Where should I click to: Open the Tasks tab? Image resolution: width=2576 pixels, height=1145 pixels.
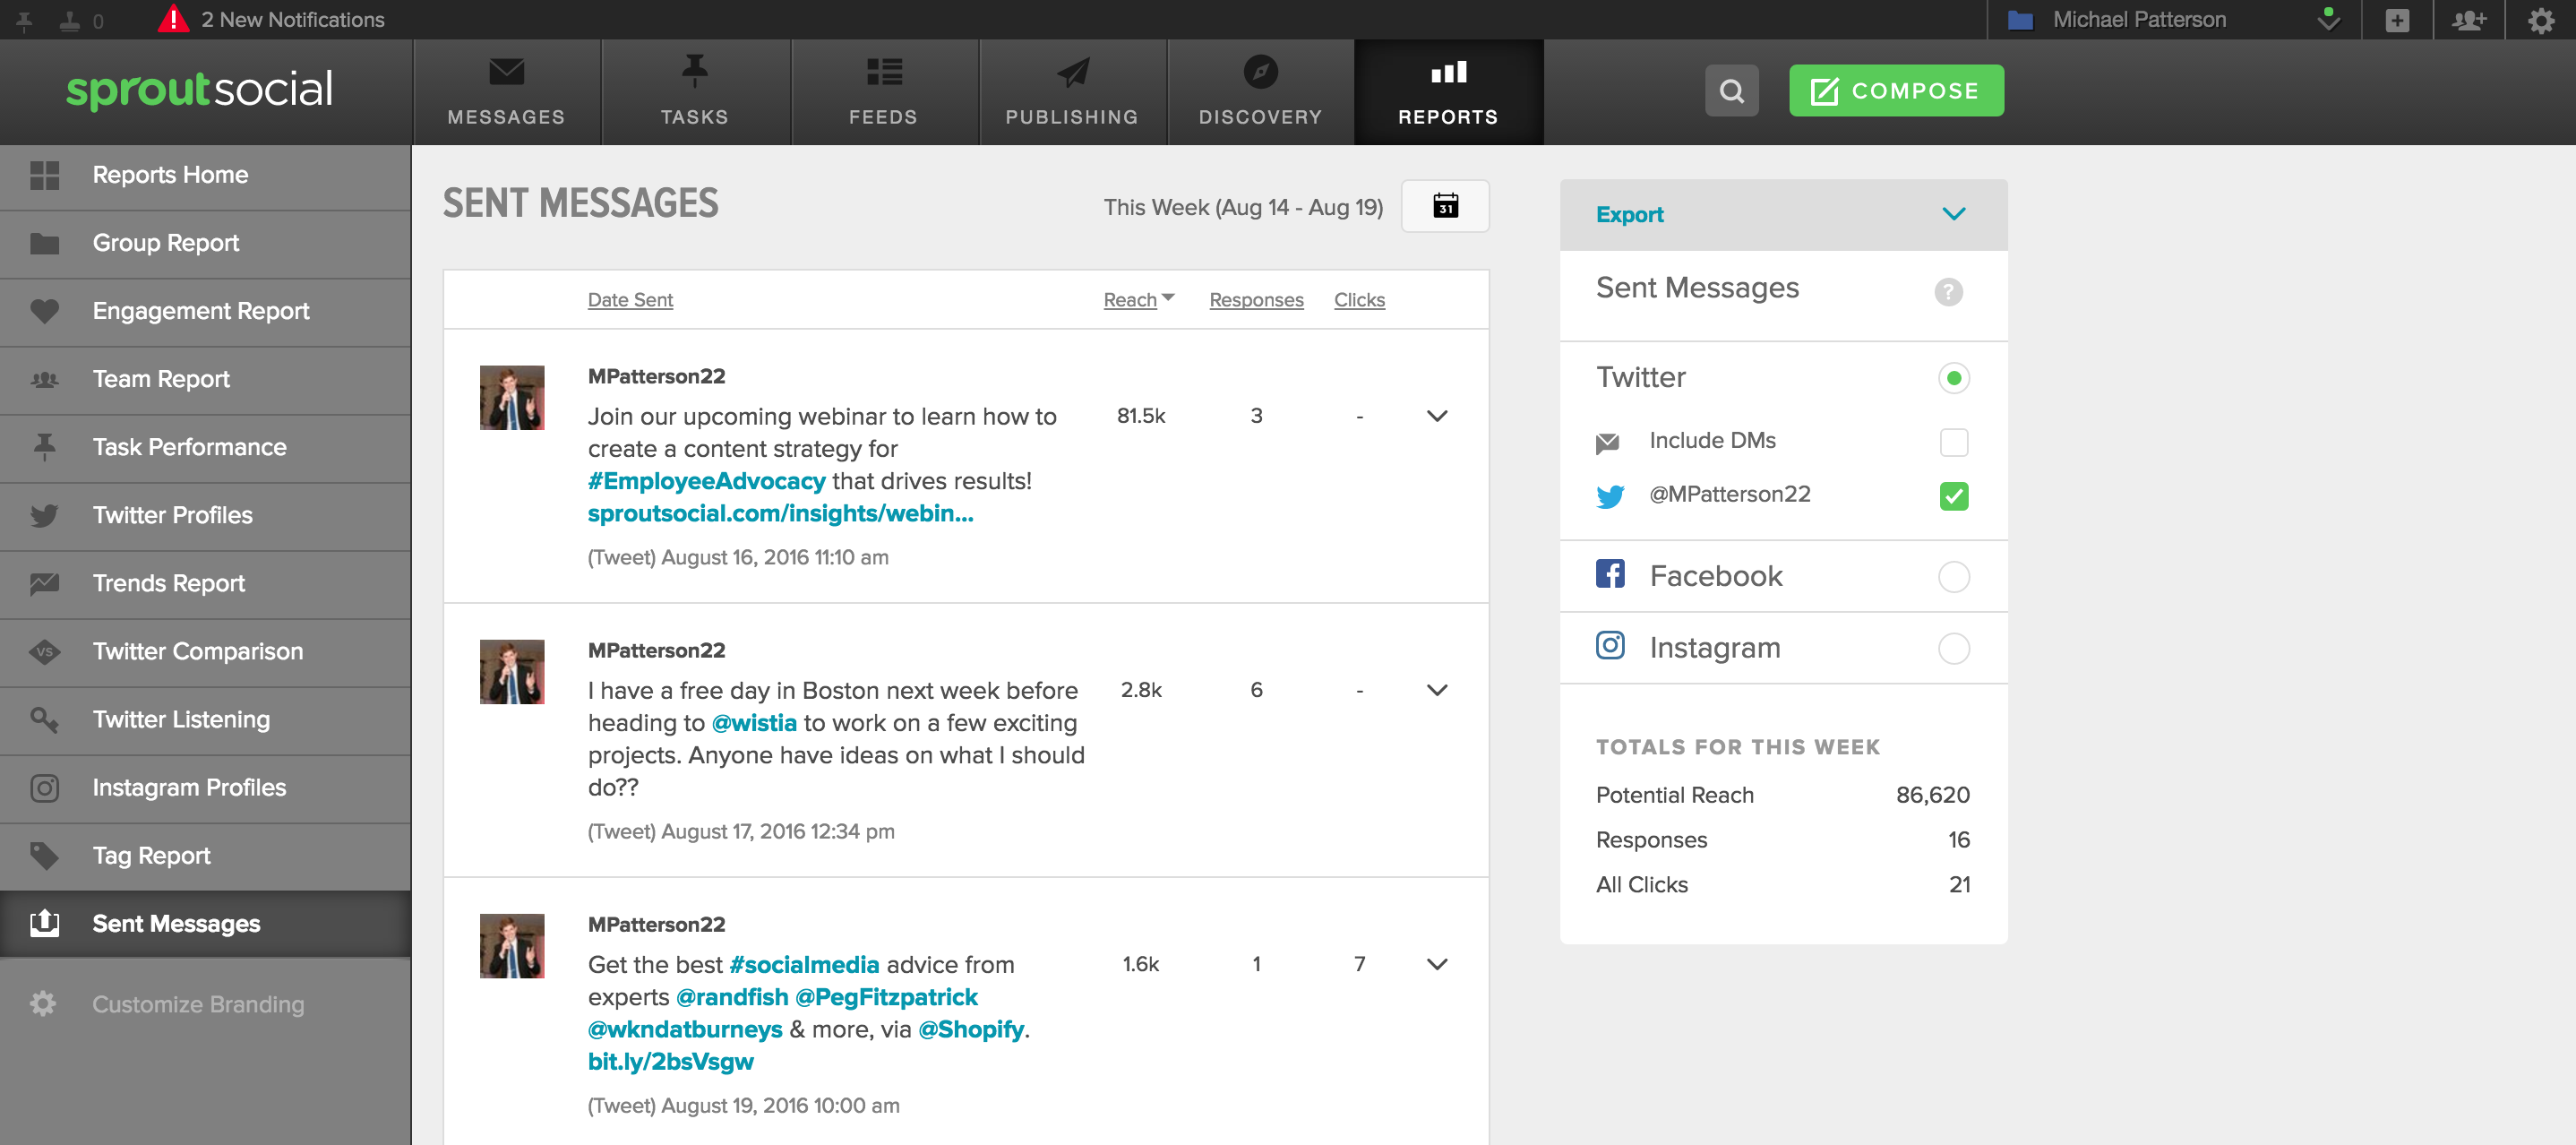pyautogui.click(x=694, y=92)
